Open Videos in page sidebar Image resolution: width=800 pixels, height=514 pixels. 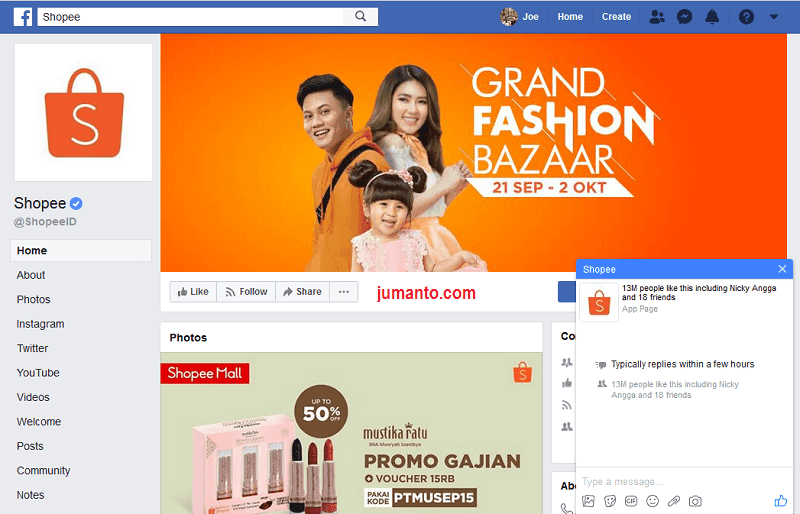point(33,397)
